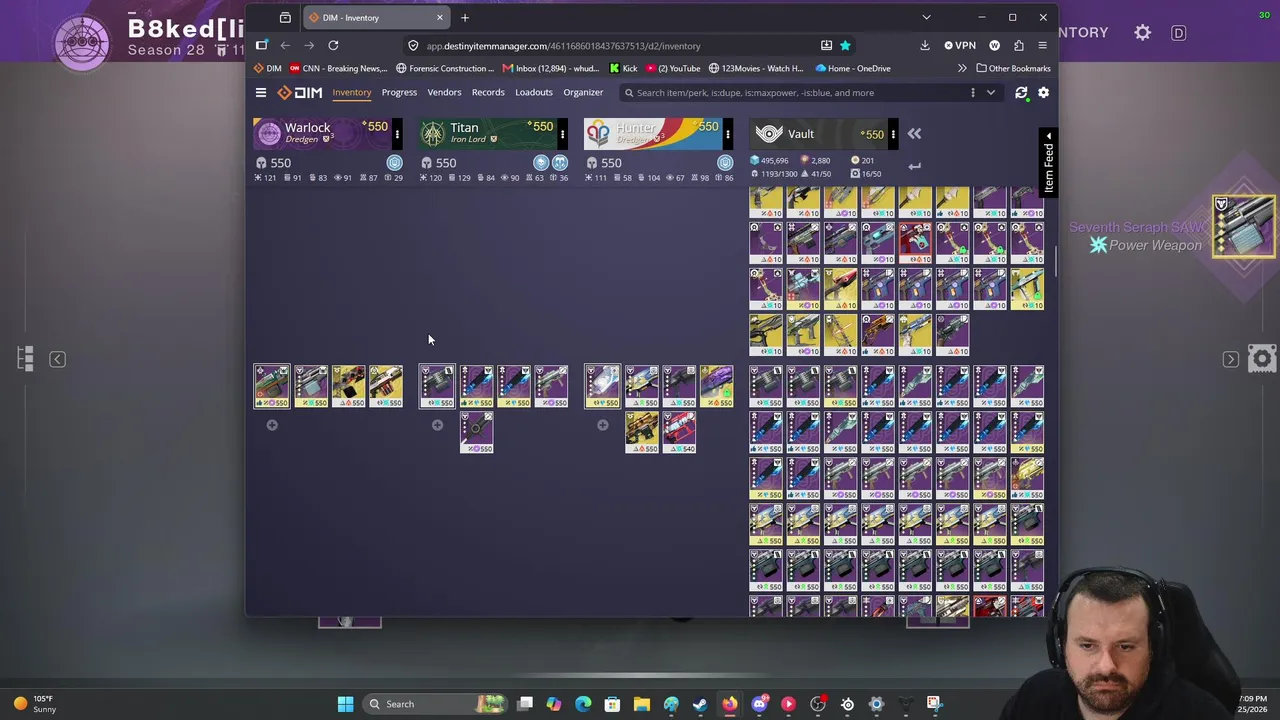Toggle the bookmark star for this page
This screenshot has height=720, width=1280.
point(845,46)
